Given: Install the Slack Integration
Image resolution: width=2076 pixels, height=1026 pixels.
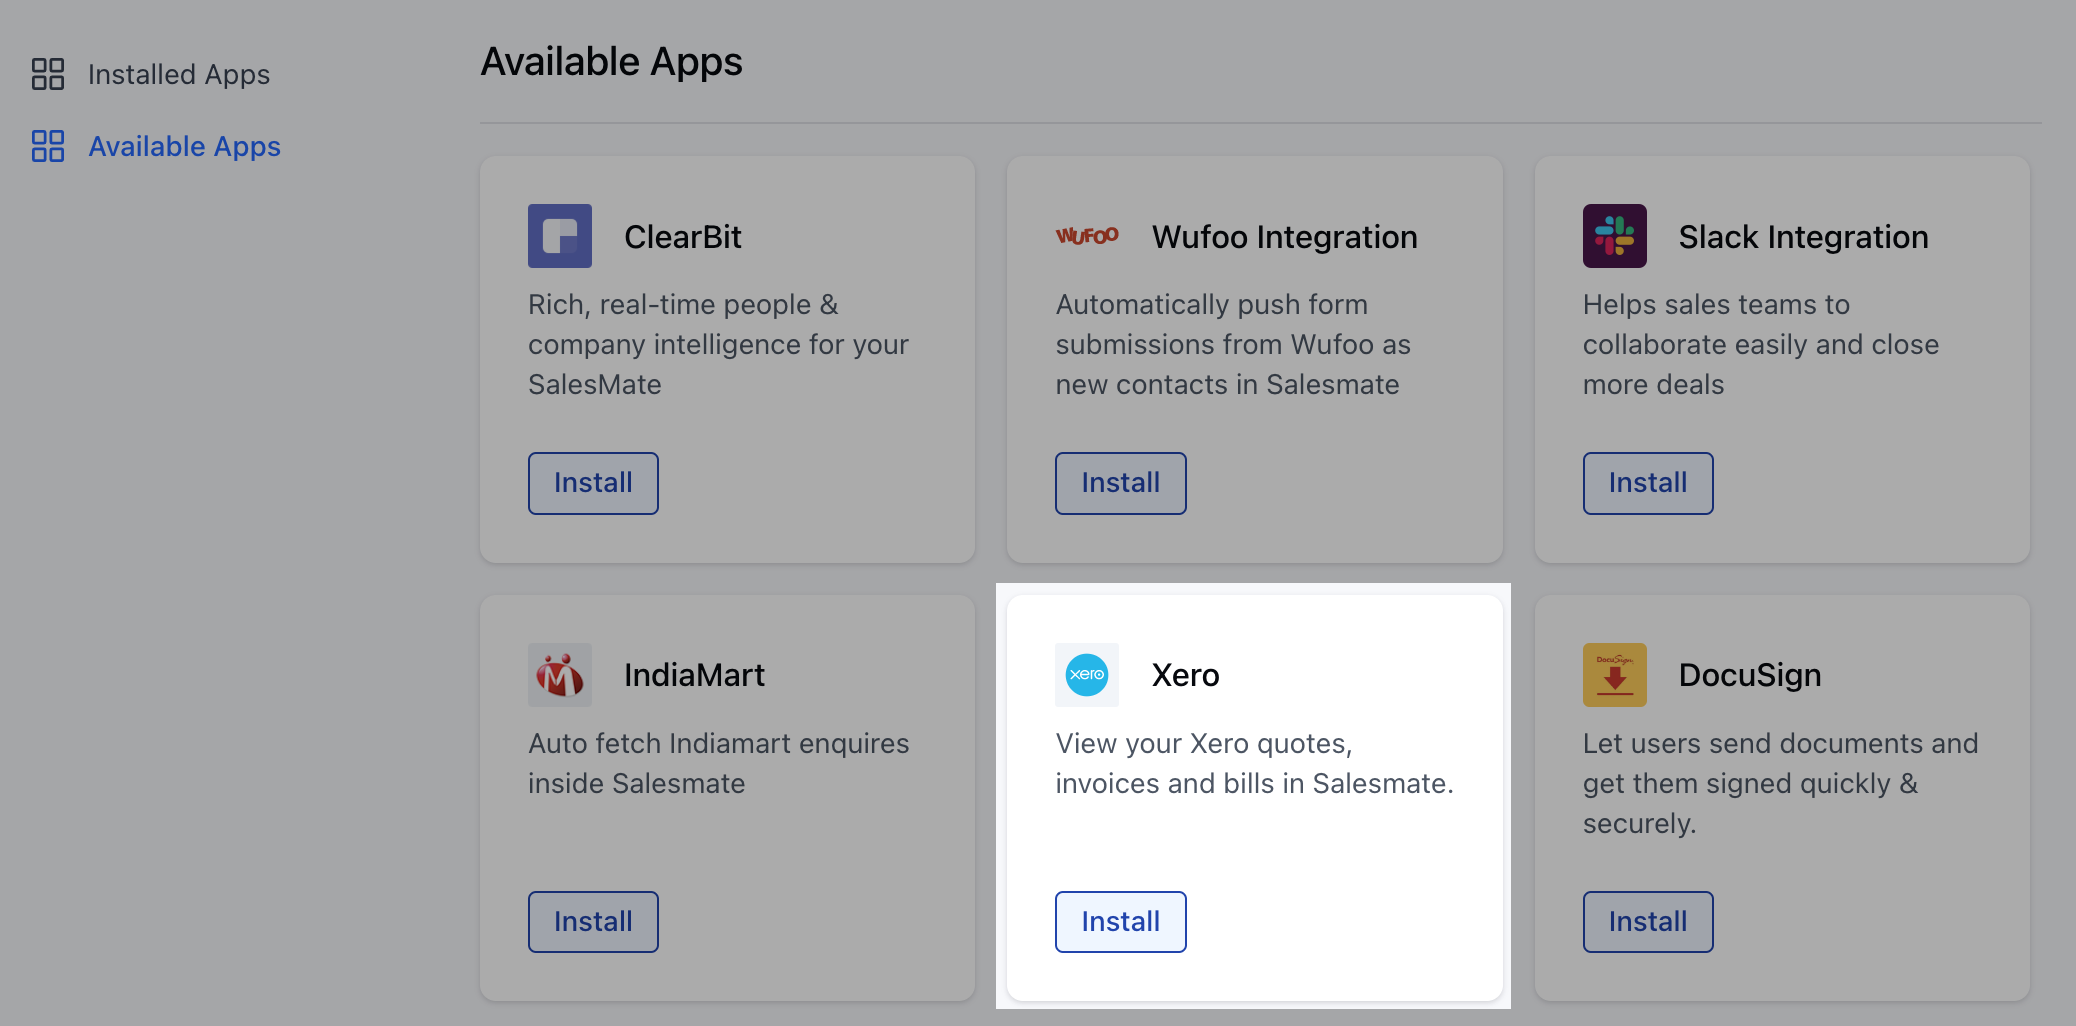Looking at the screenshot, I should 1648,483.
